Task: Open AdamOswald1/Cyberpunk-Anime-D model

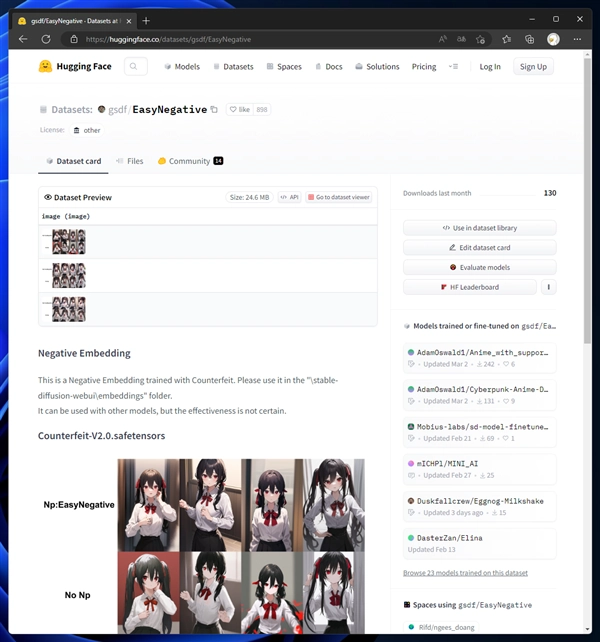Action: pos(480,395)
